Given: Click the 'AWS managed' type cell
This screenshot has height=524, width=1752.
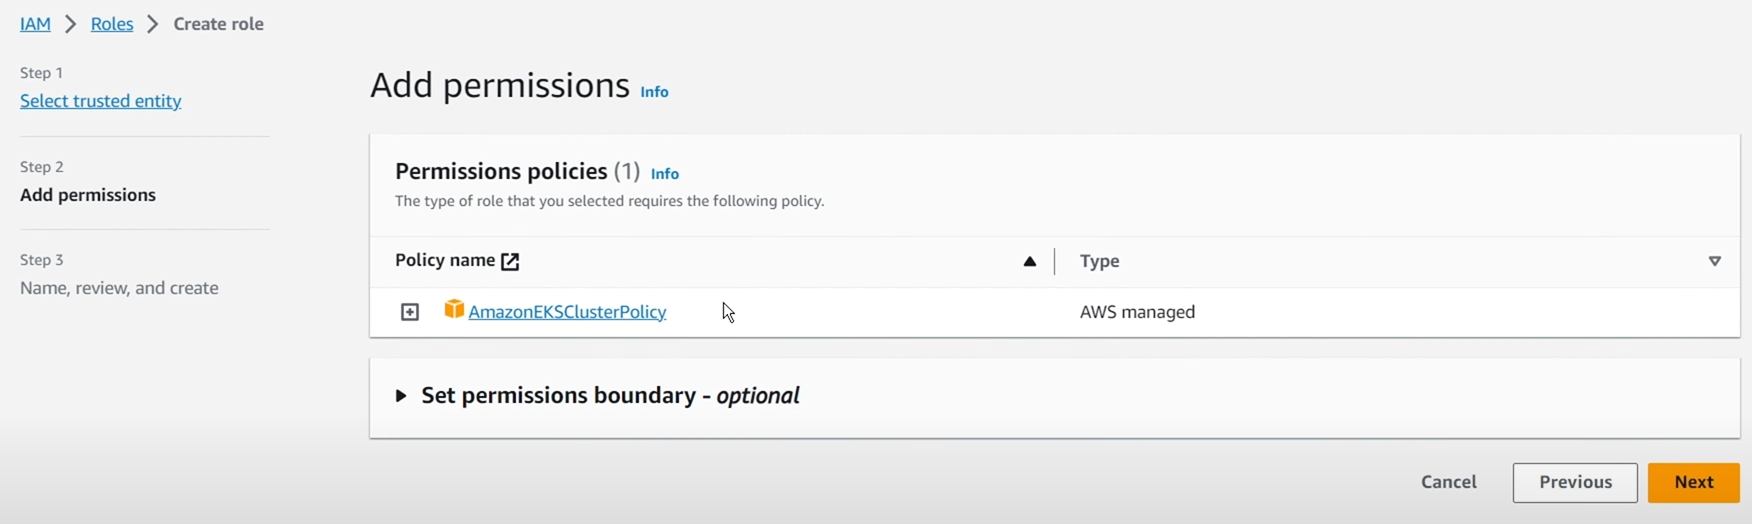Looking at the screenshot, I should (1138, 312).
